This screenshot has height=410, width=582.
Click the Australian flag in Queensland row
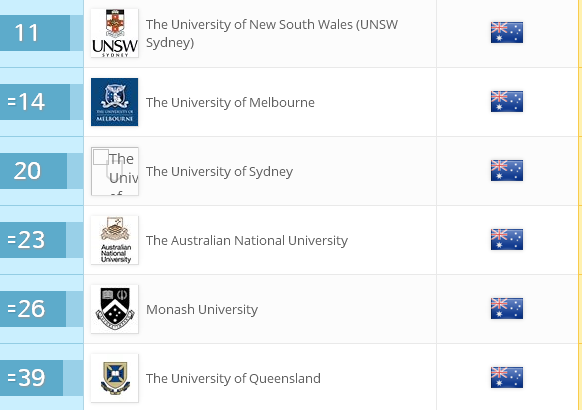tap(507, 378)
